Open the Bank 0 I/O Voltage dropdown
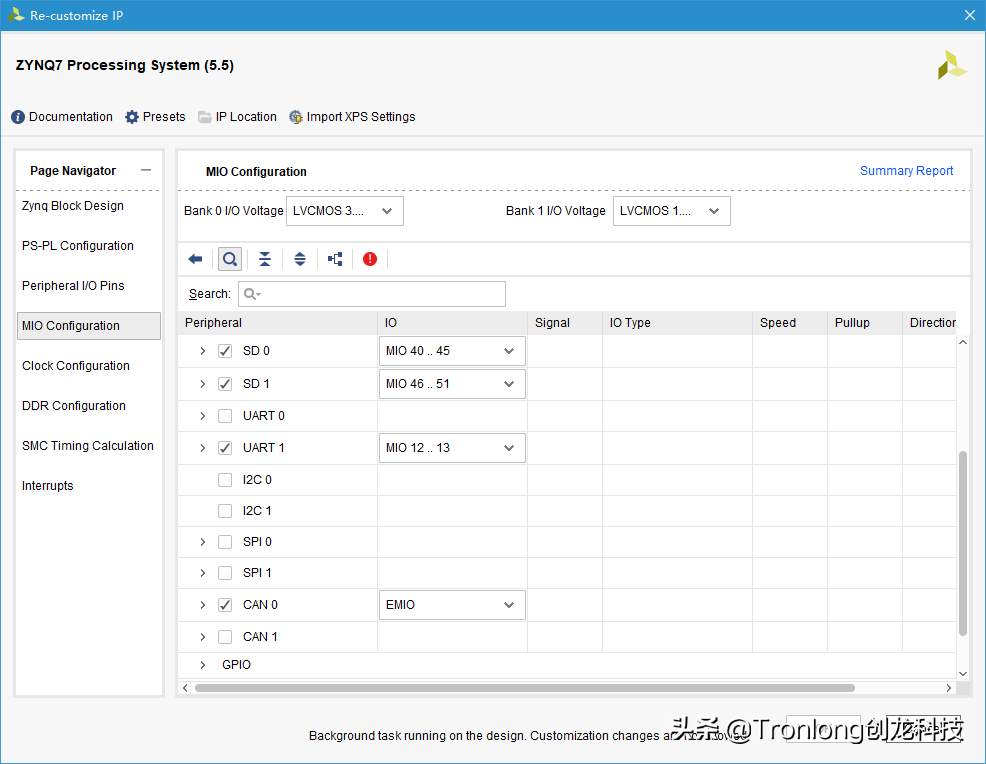 click(x=345, y=211)
